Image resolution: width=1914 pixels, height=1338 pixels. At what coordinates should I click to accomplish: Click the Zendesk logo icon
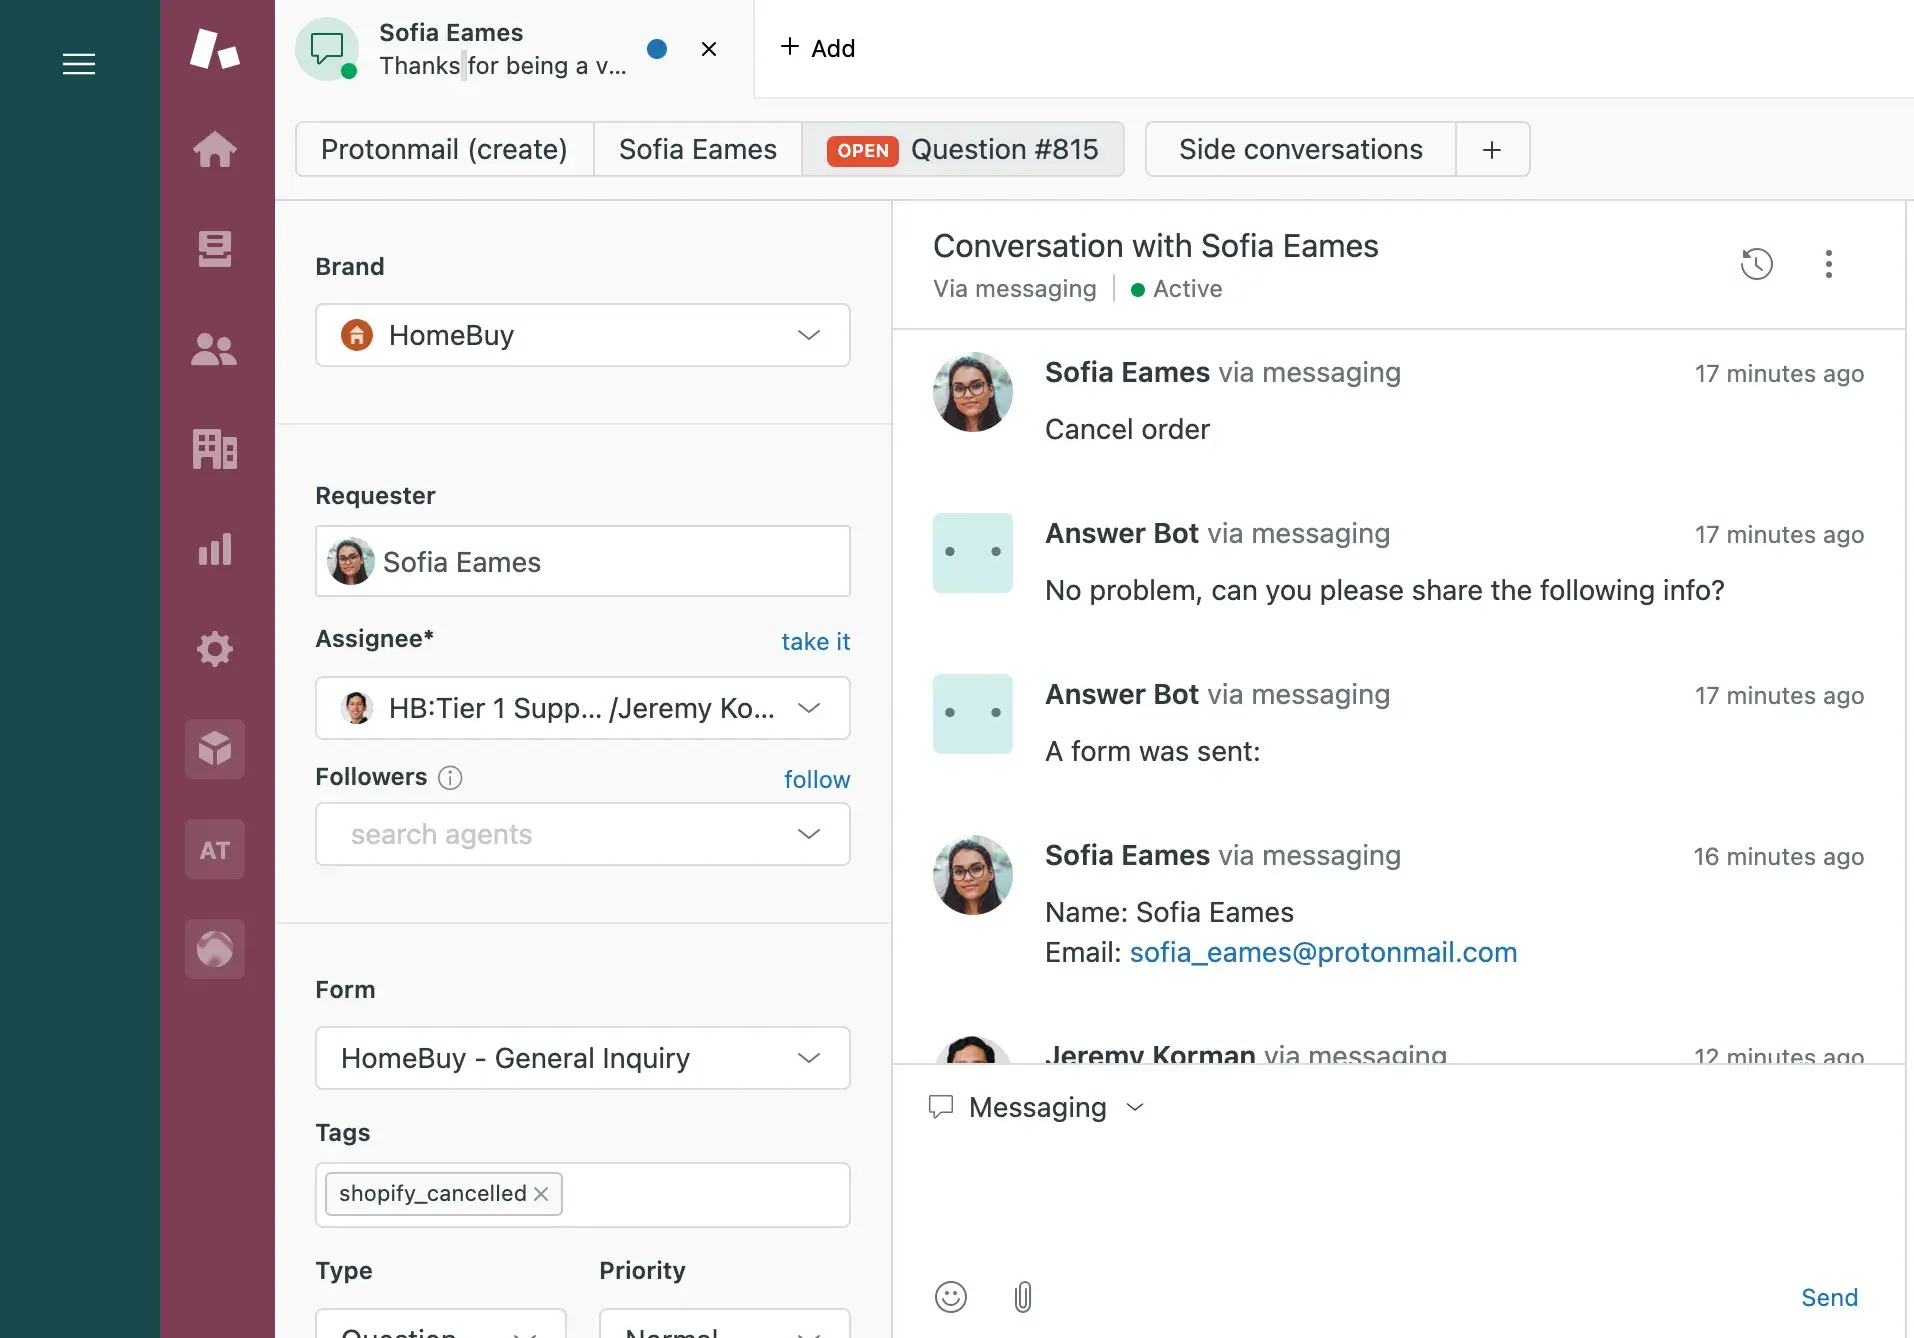click(x=215, y=49)
